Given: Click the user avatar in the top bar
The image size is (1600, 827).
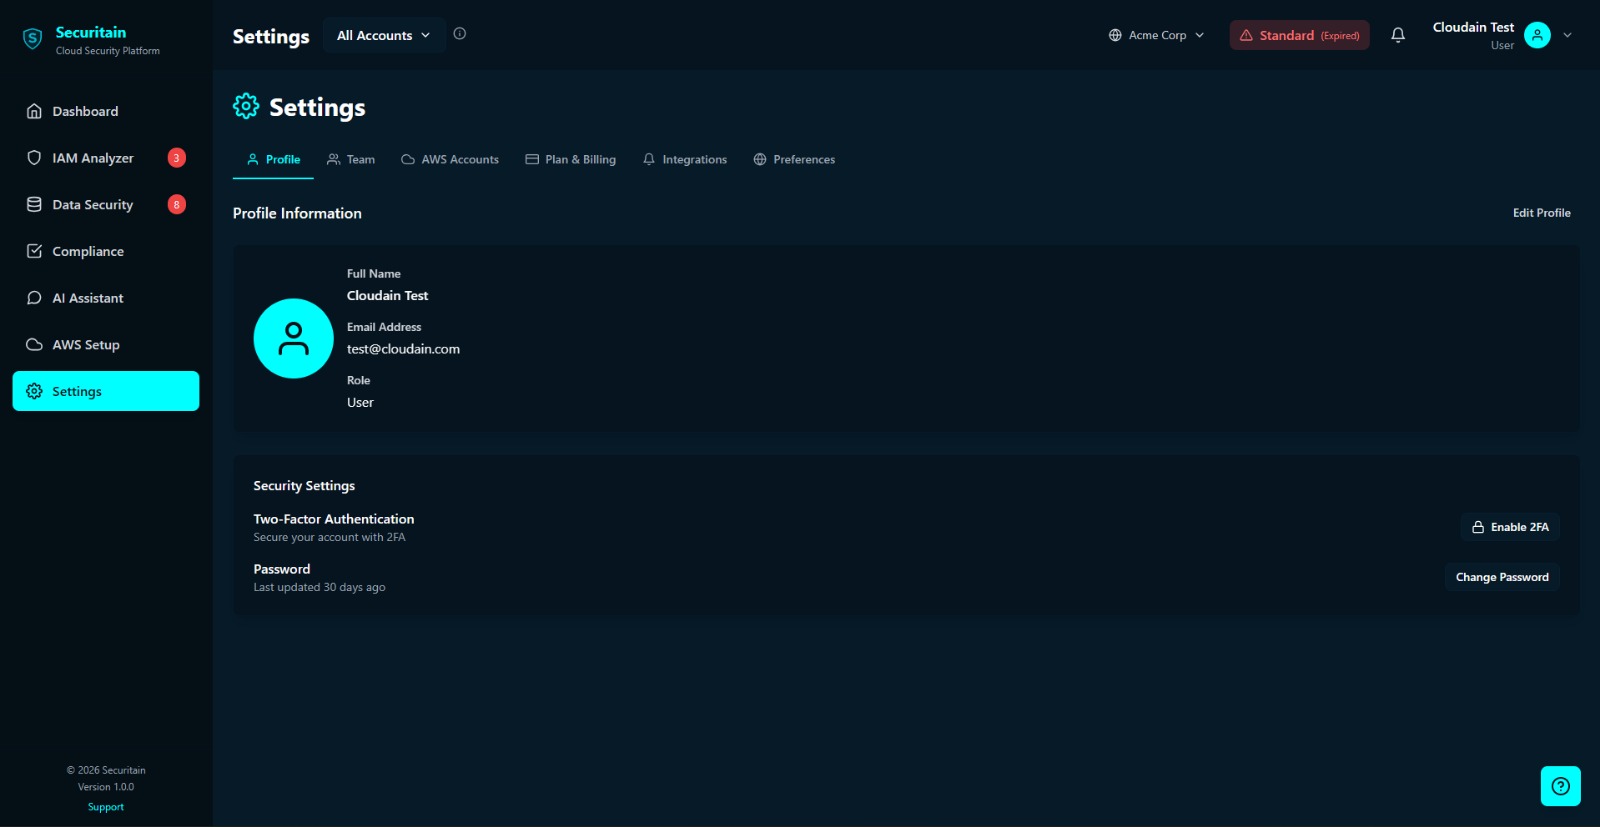Looking at the screenshot, I should click(1537, 35).
